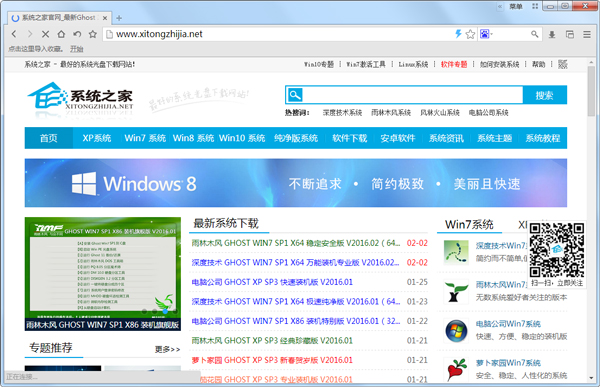The height and width of the screenshot is (387, 600).
Task: Open the 系统资讯 nav tab
Action: click(x=446, y=138)
